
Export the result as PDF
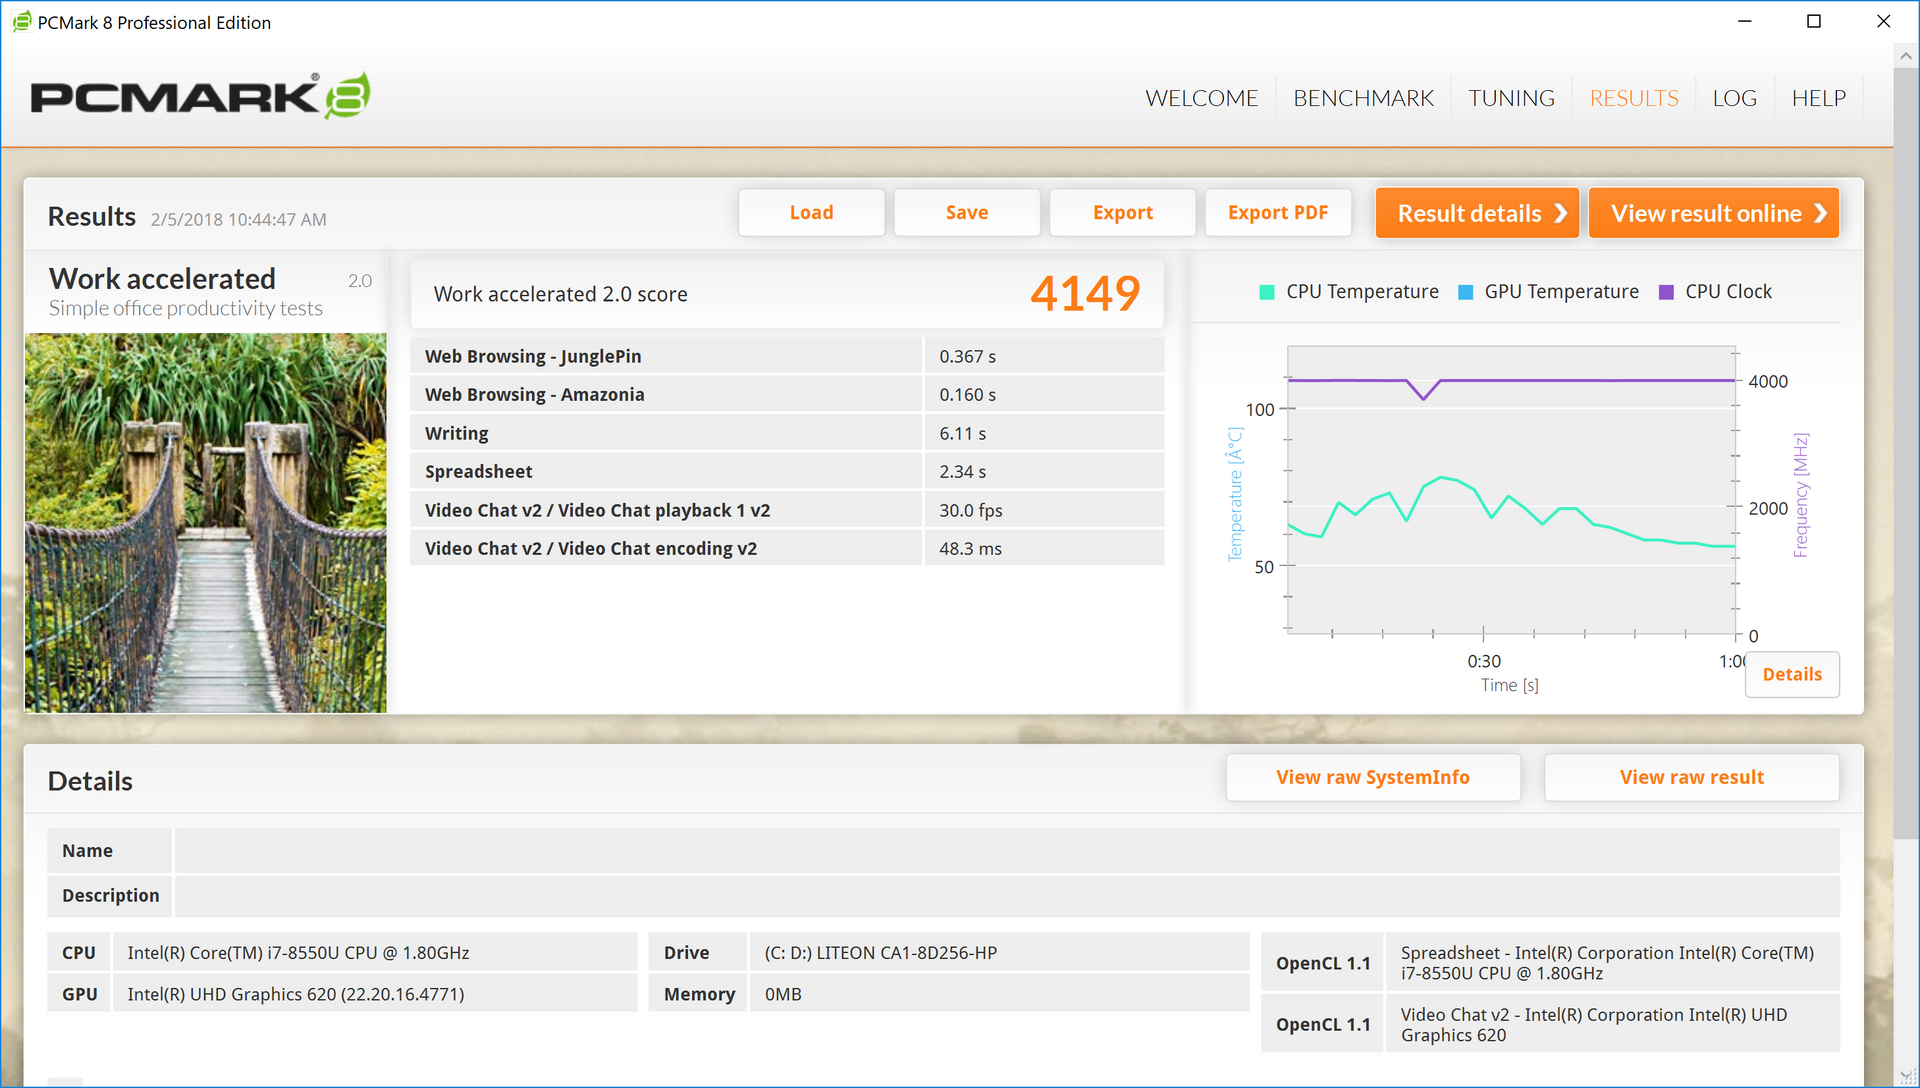click(1277, 213)
